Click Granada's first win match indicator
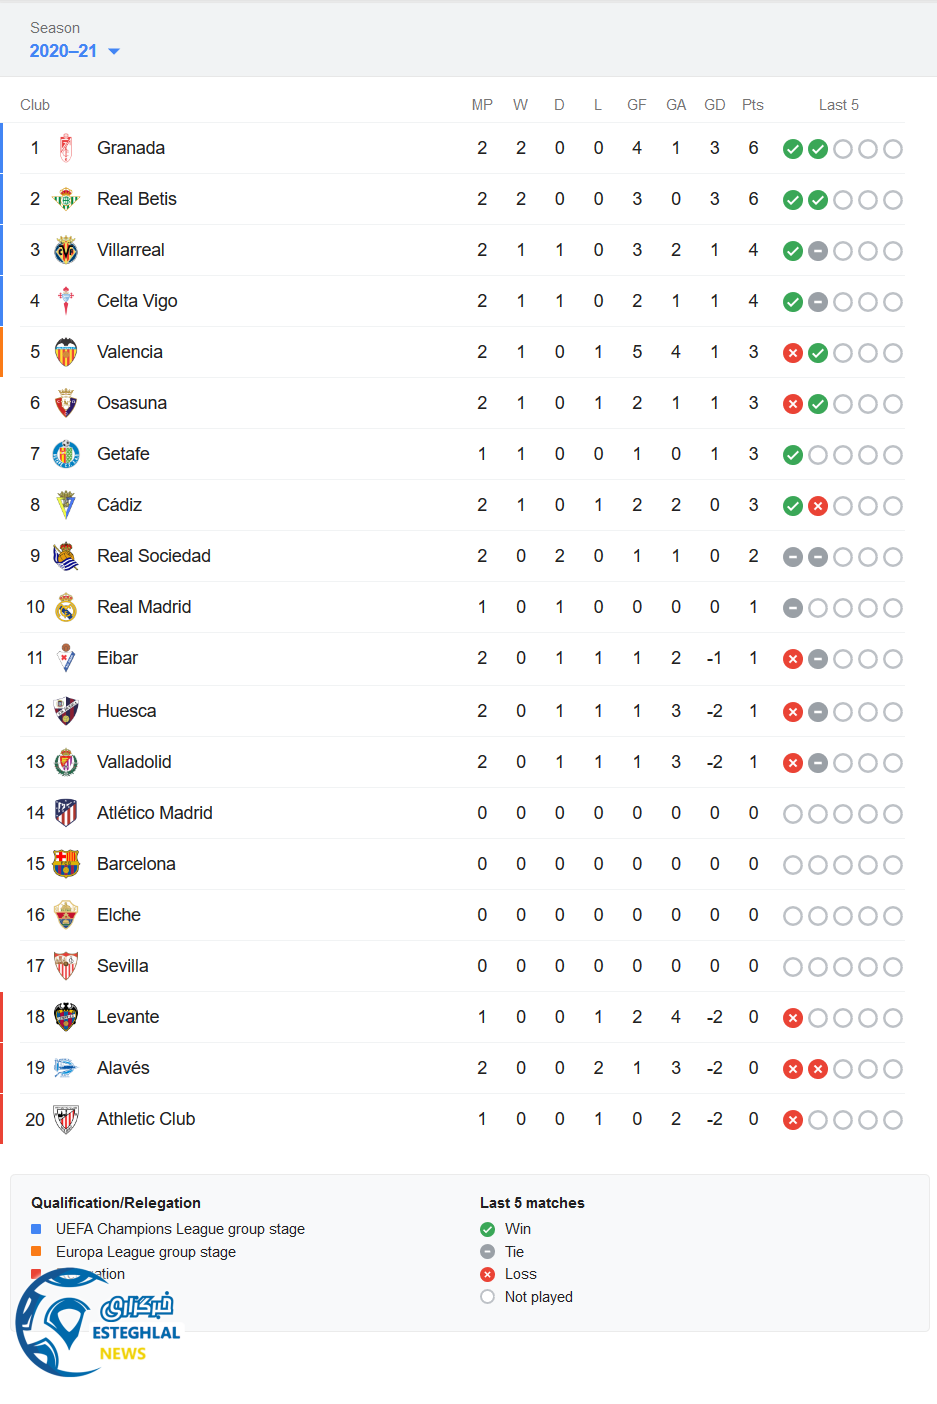Viewport: 937px width, 1404px height. point(793,149)
